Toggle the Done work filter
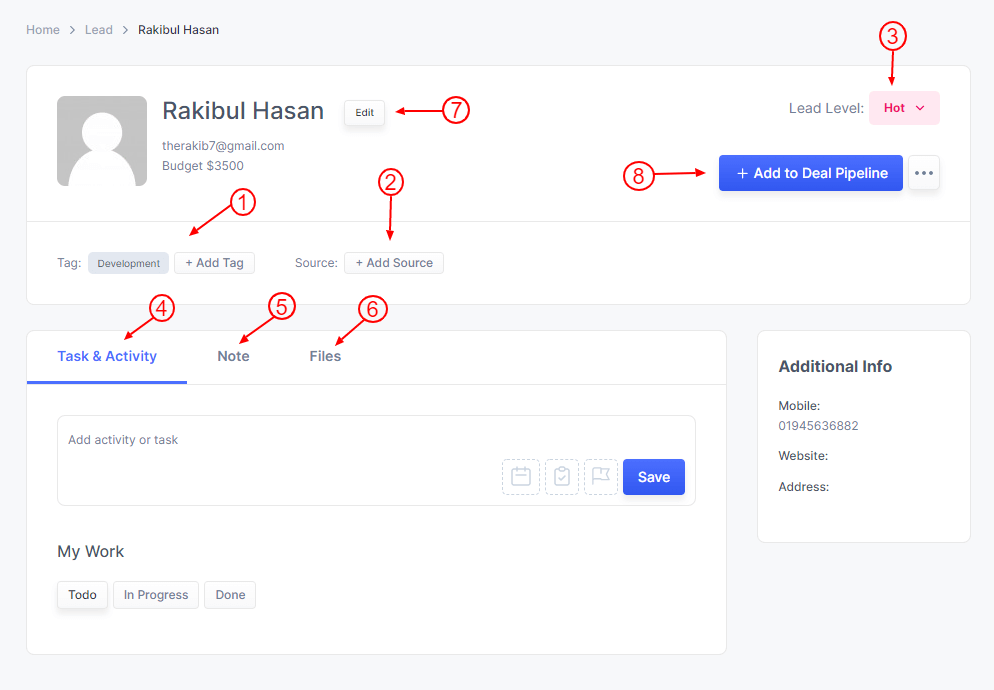 229,594
